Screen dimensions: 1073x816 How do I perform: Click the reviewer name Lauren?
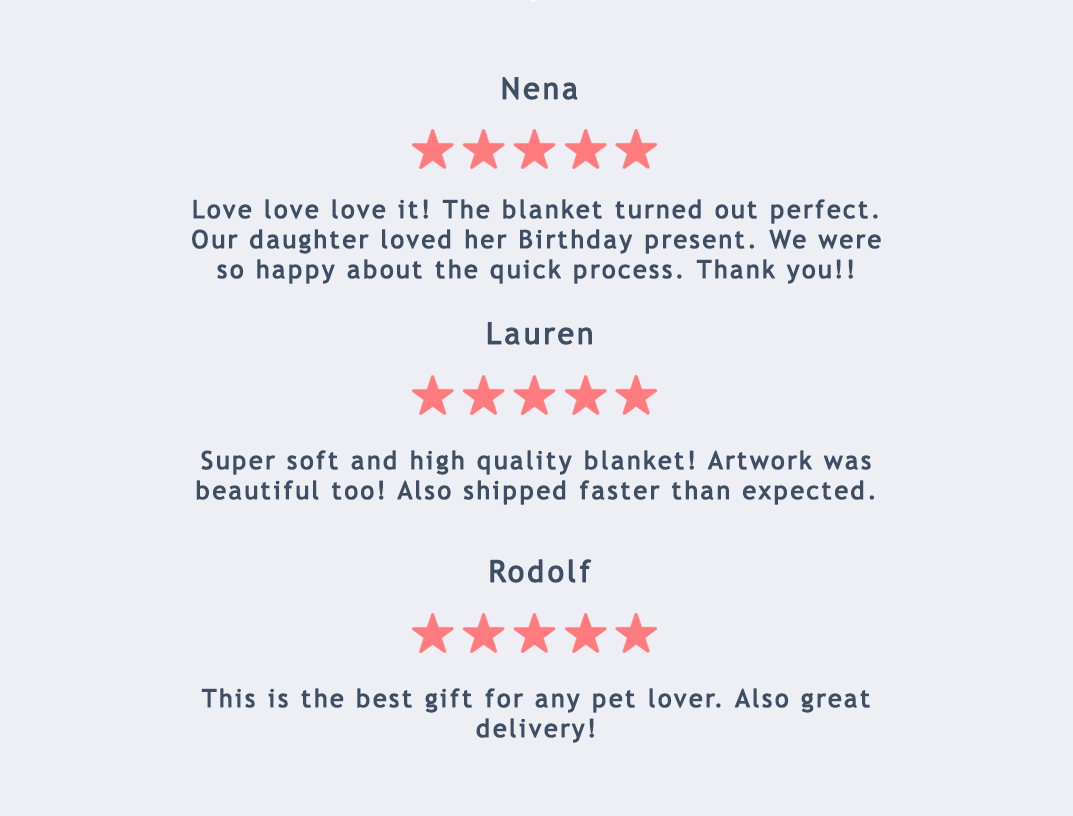[540, 334]
